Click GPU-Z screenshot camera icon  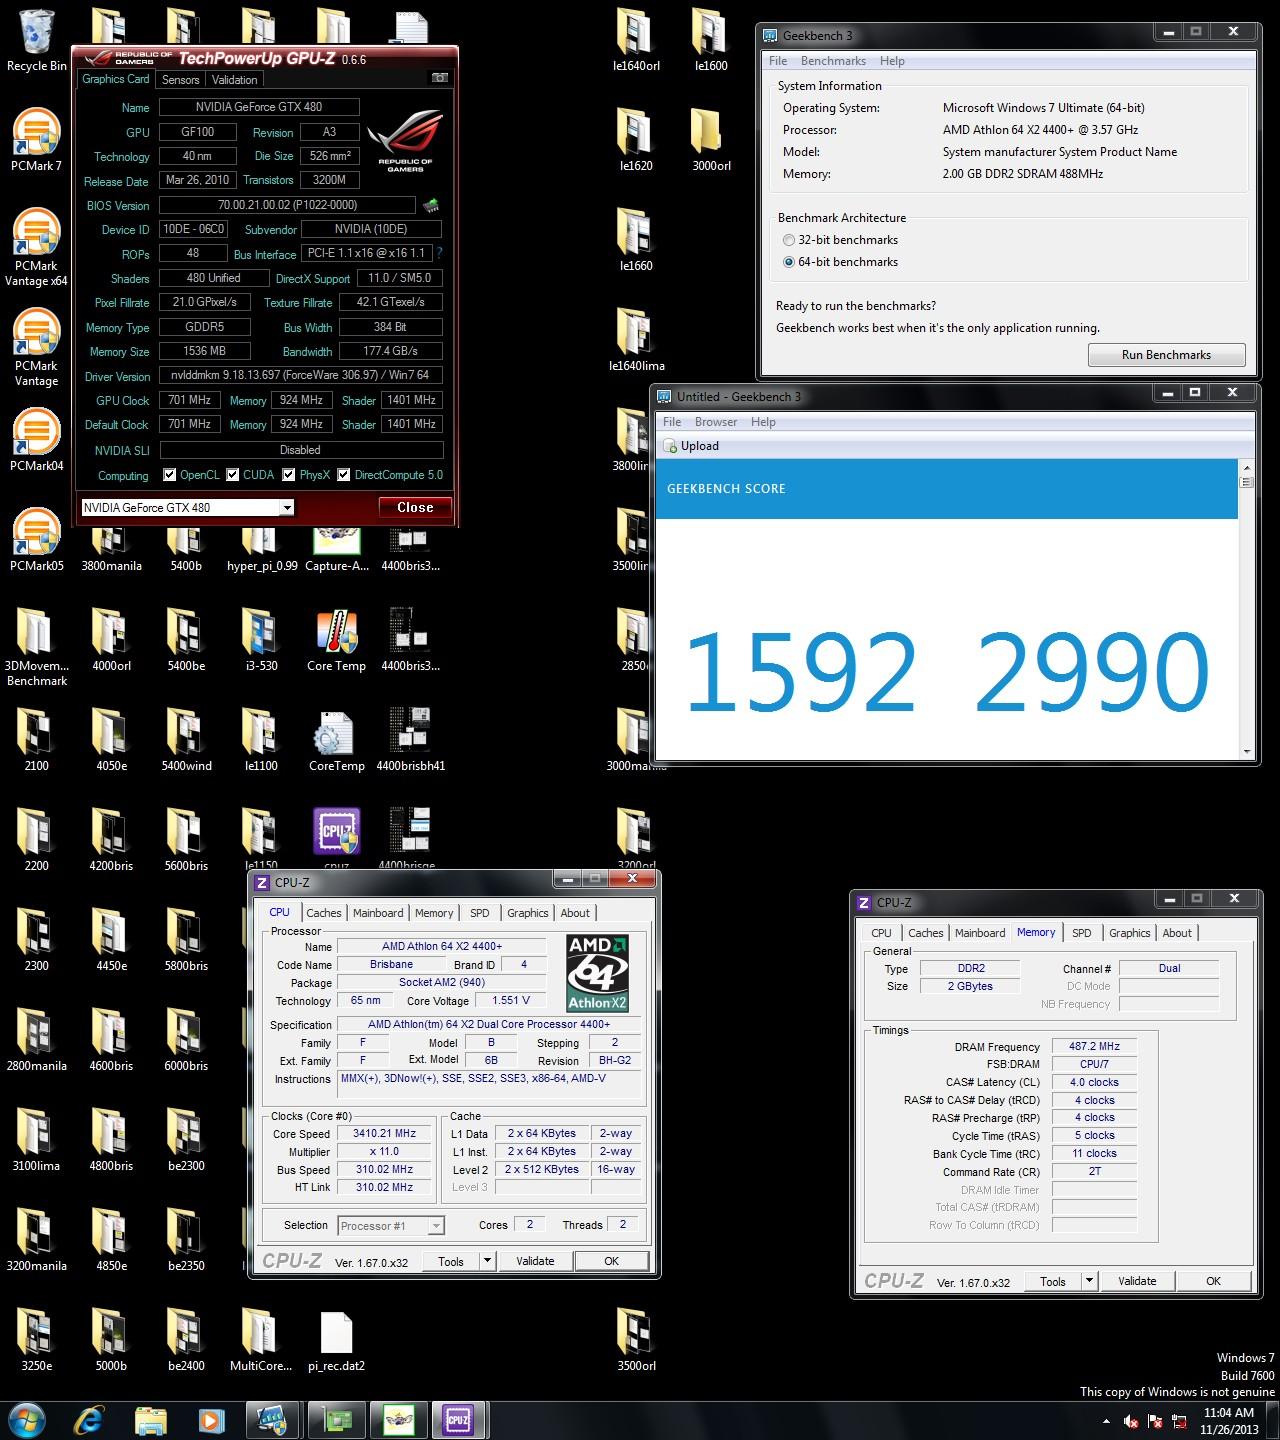coord(439,78)
